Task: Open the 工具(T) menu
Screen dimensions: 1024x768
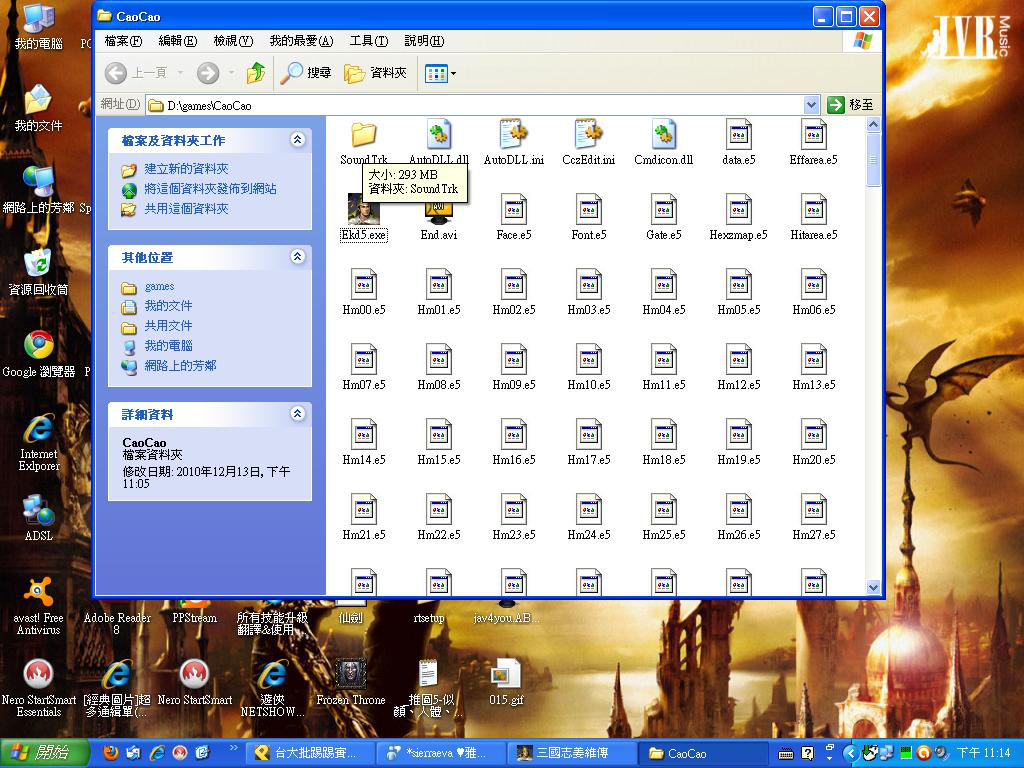Action: point(368,41)
